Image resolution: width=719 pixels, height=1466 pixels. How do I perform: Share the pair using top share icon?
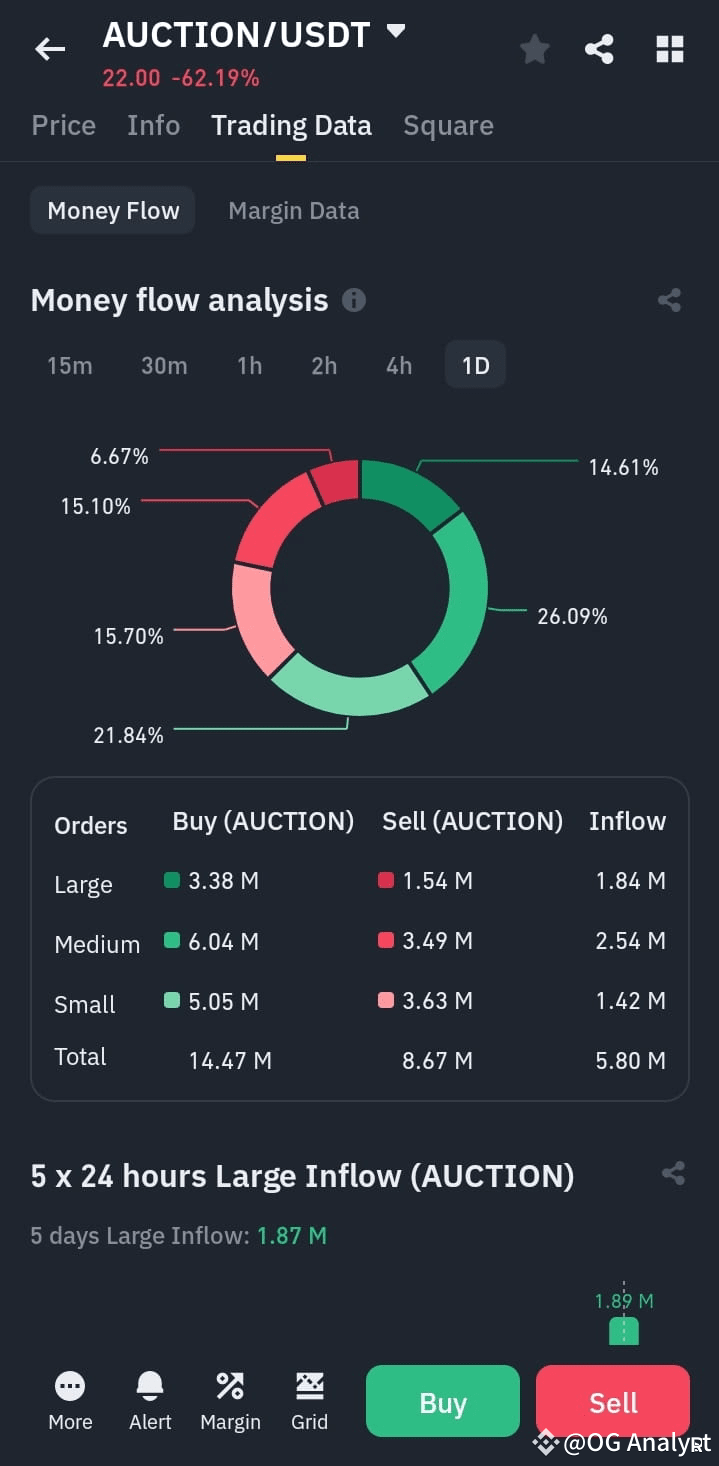tap(599, 48)
